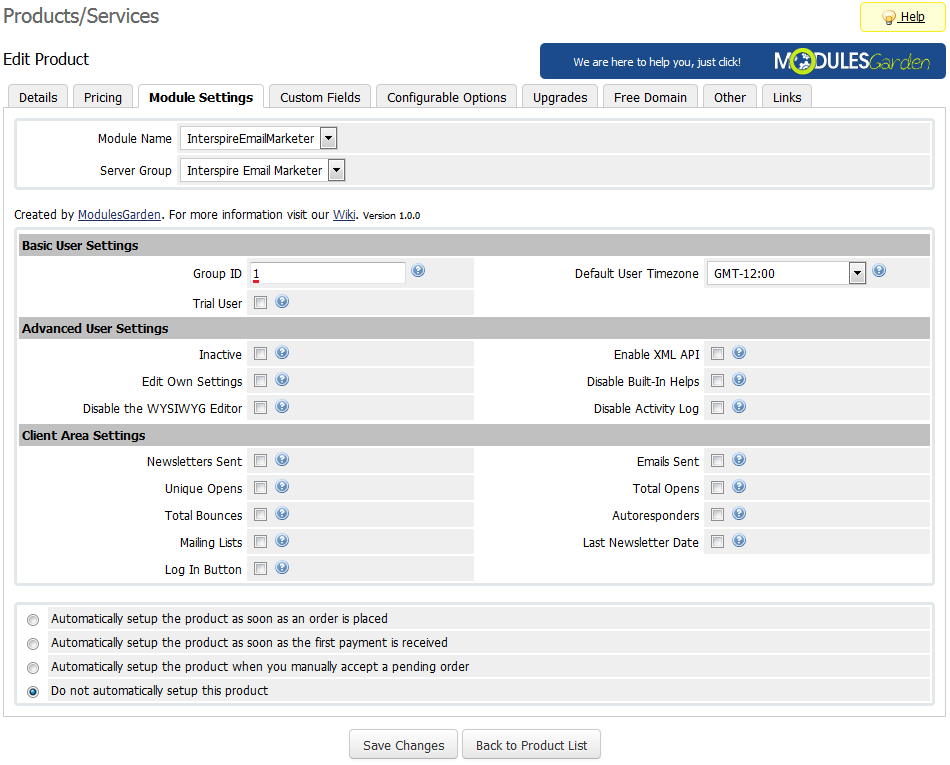
Task: Select setup when first payment is received
Action: tap(33, 644)
